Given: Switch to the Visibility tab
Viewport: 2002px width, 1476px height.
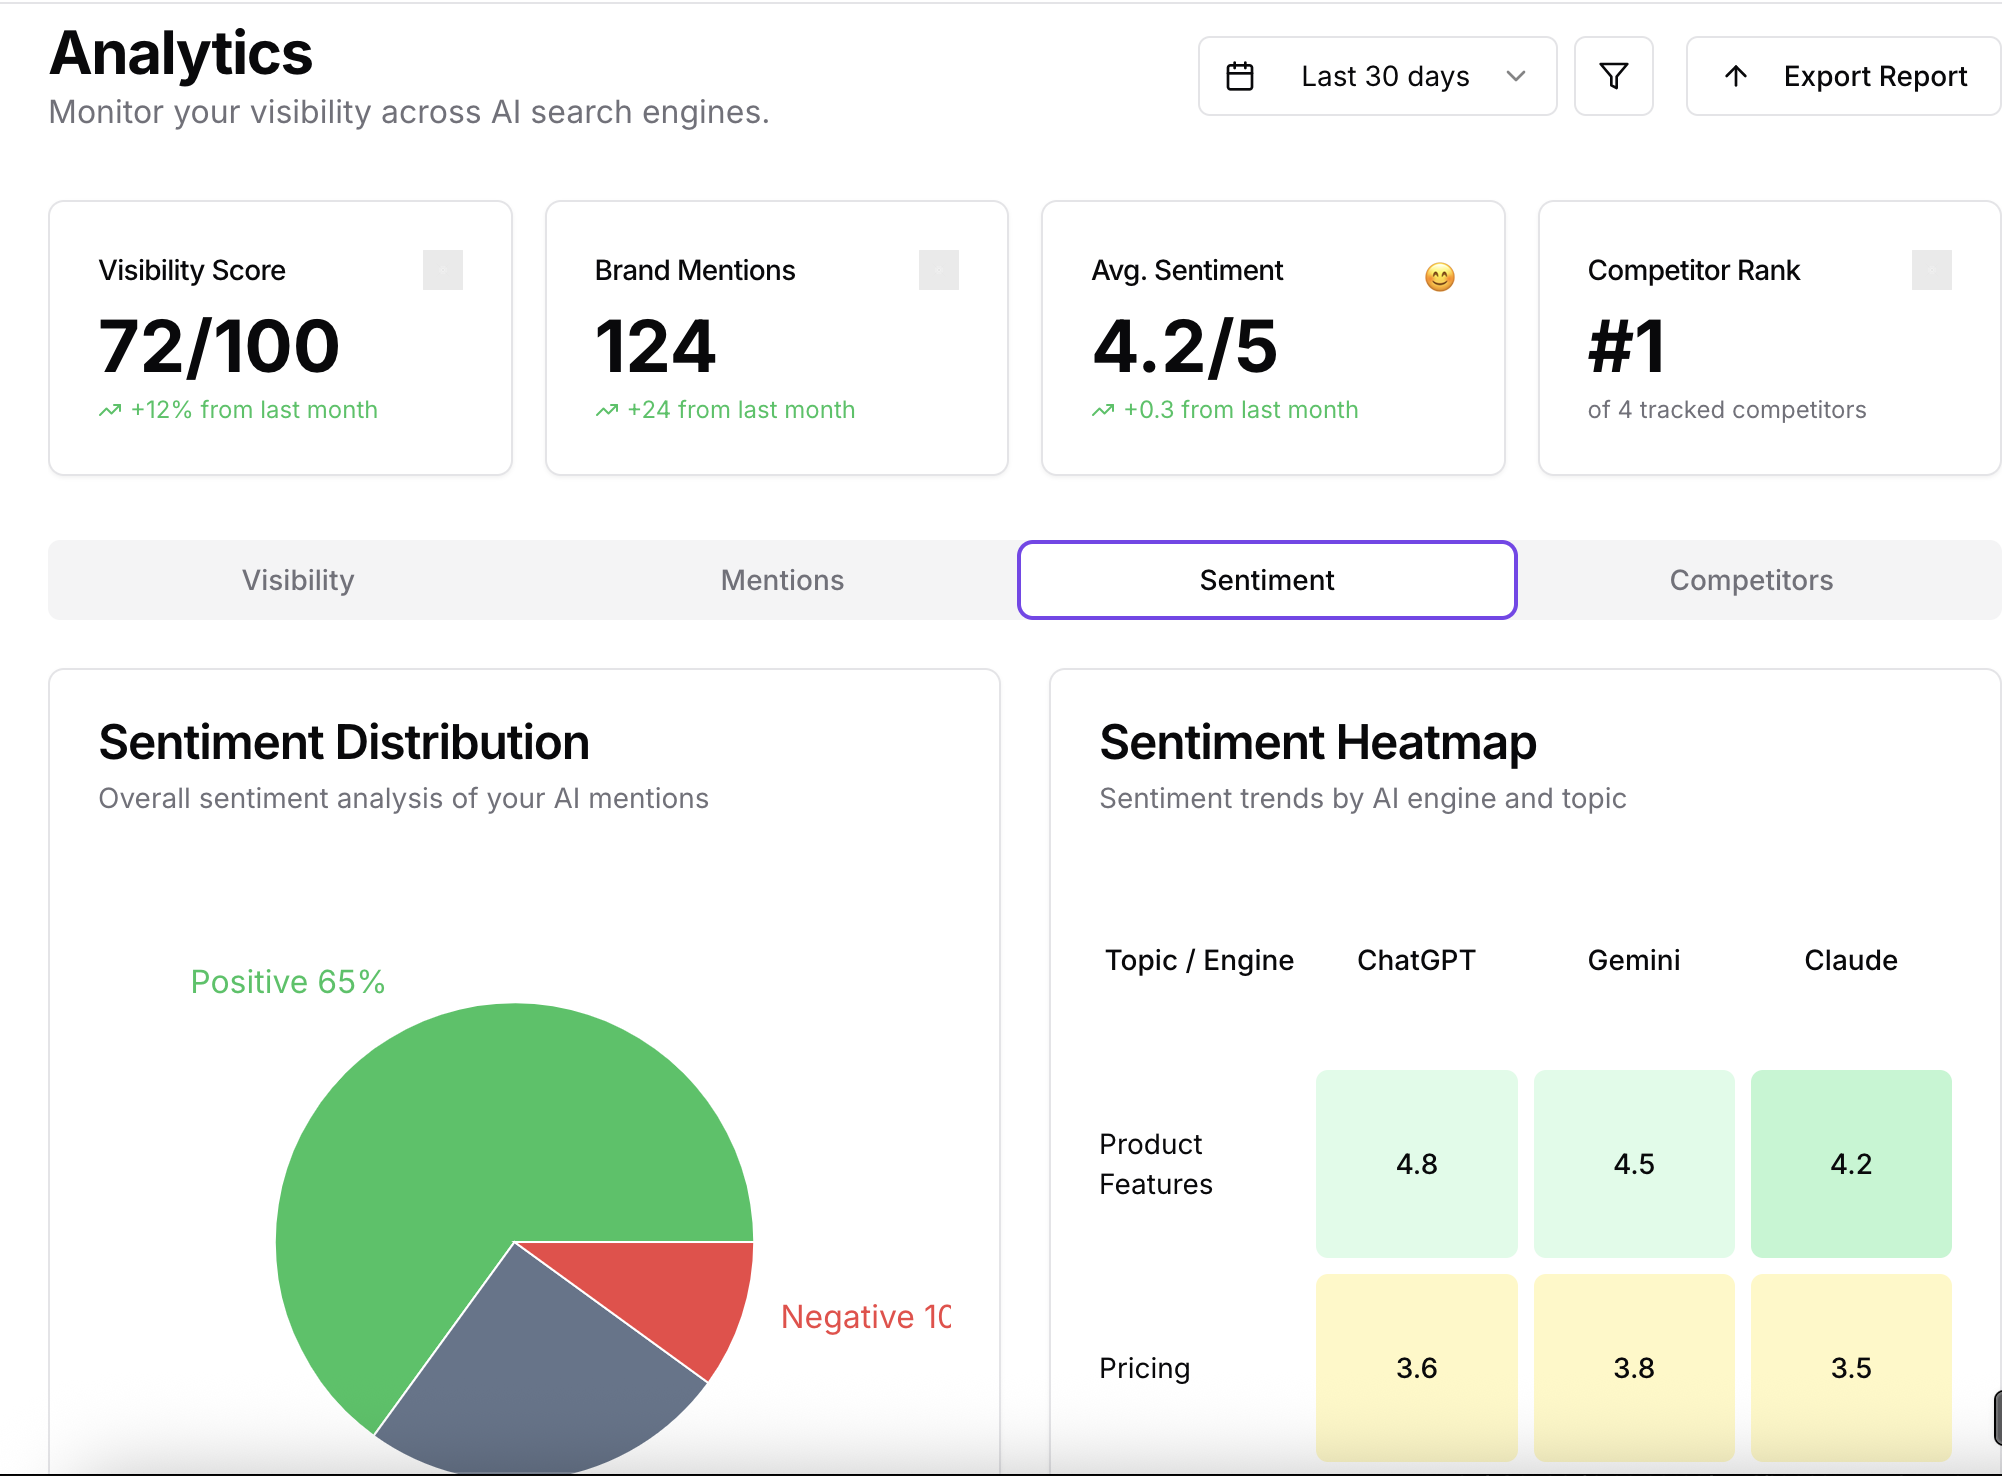Looking at the screenshot, I should 298,580.
